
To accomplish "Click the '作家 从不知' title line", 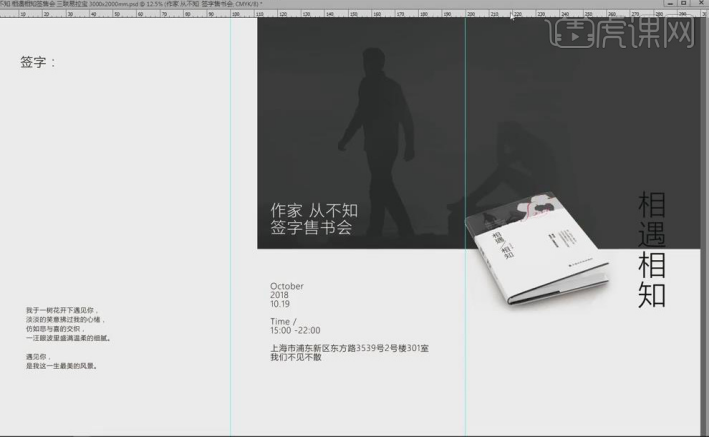I will 313,211.
